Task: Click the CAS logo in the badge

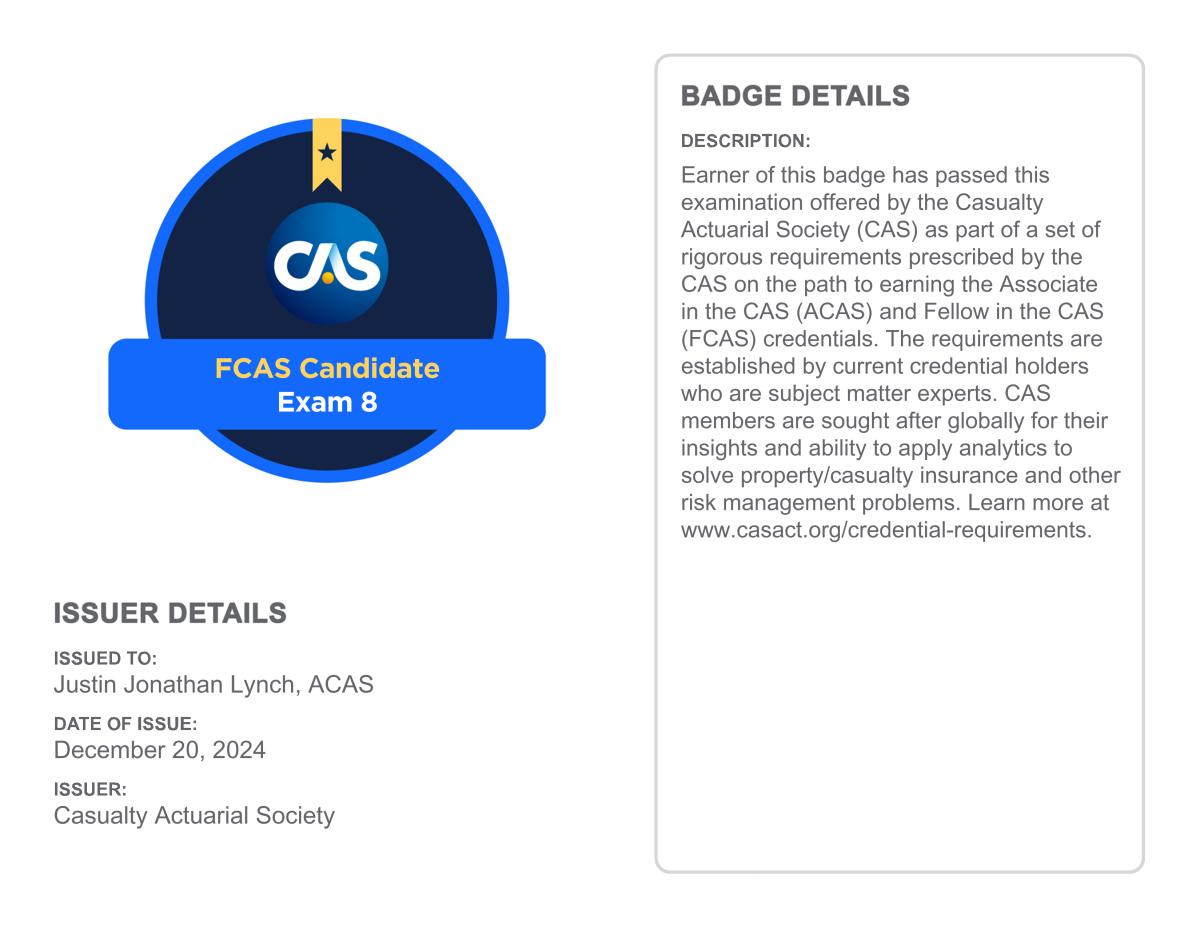Action: click(x=327, y=263)
